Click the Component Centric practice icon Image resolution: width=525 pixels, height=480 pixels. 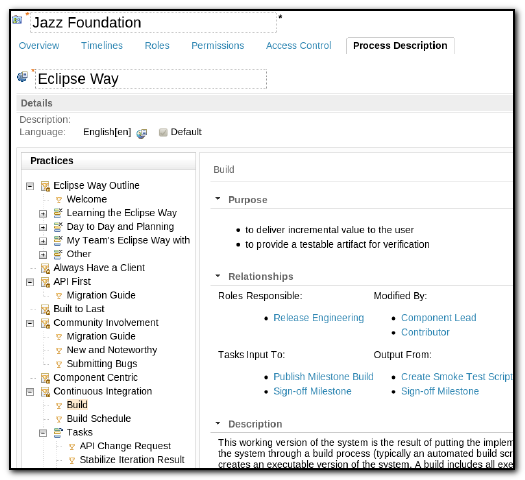tap(45, 378)
